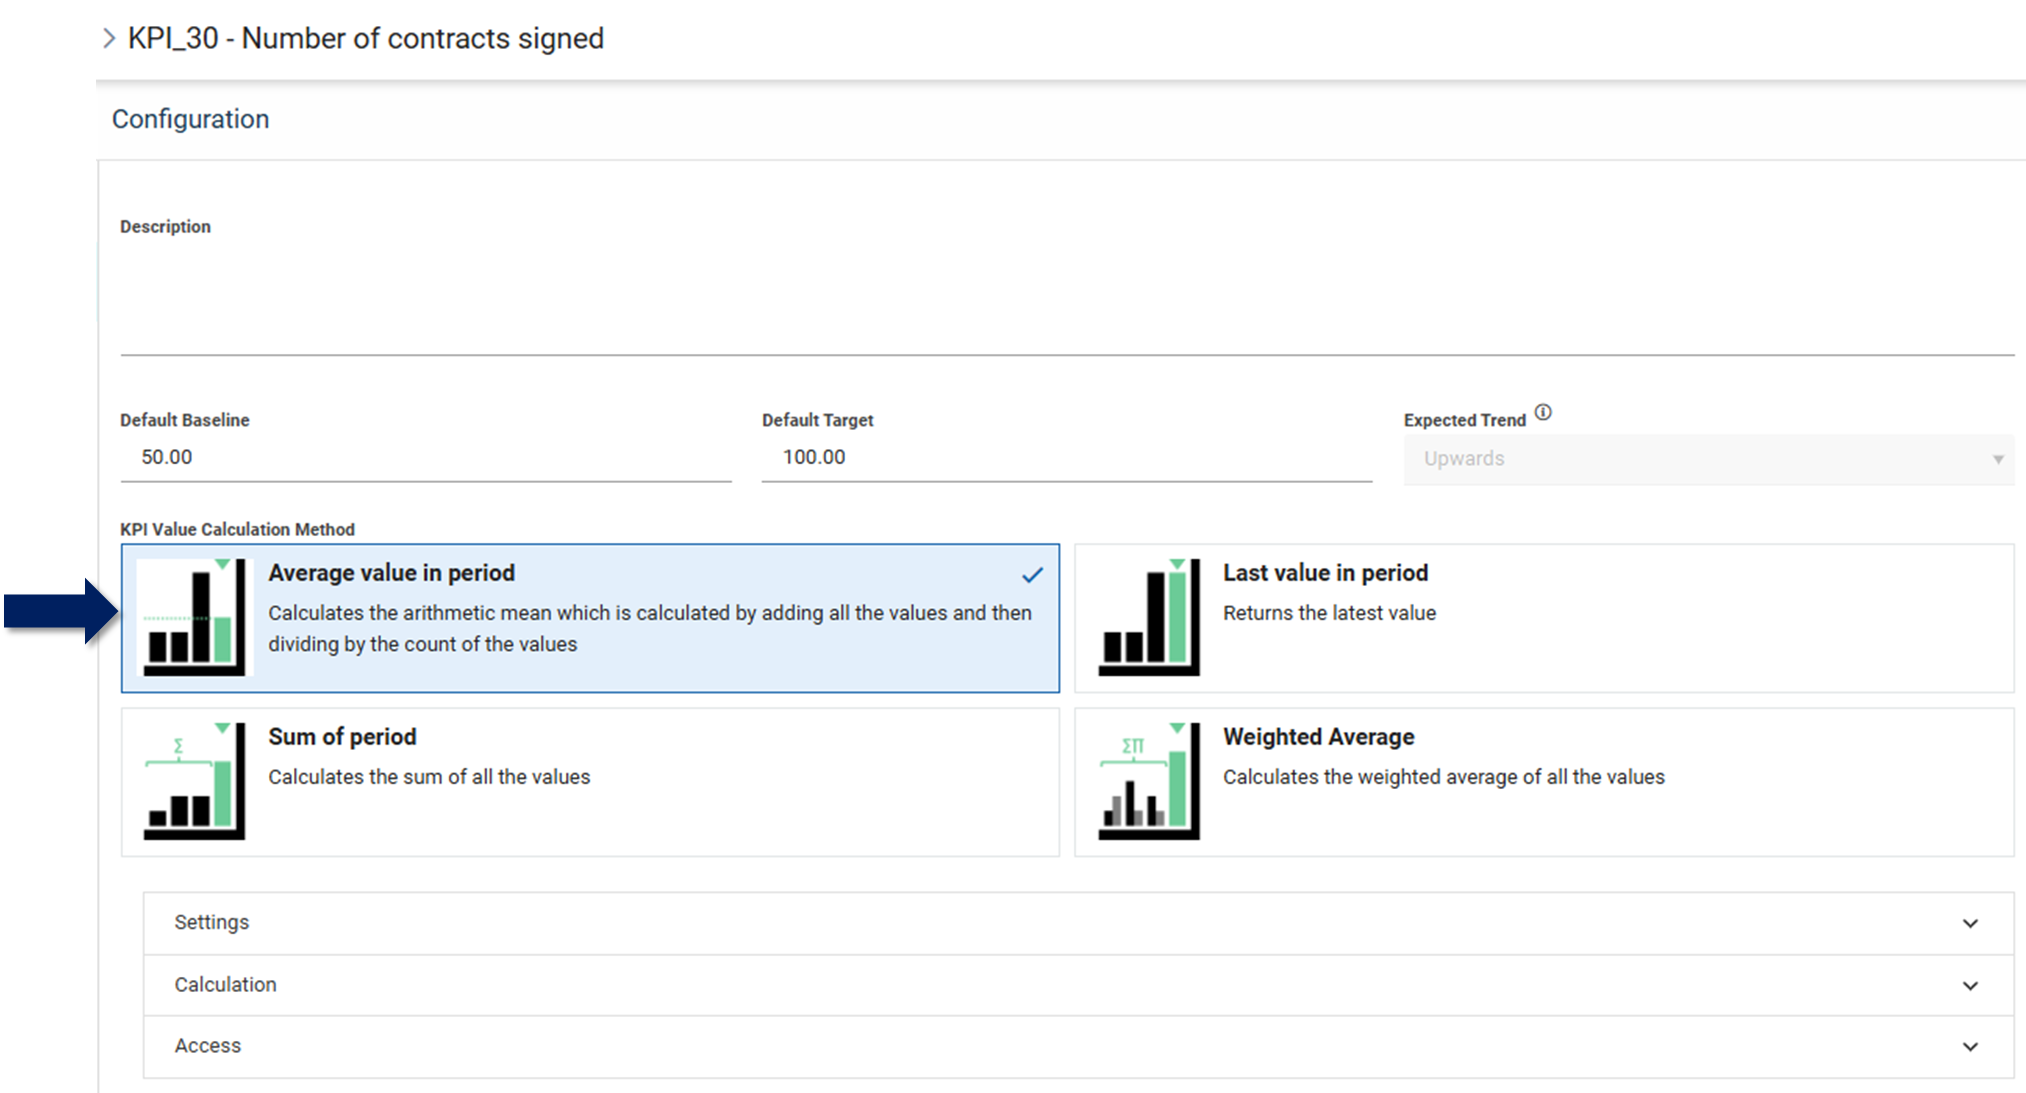The width and height of the screenshot is (2026, 1093).
Task: Expand the Calculation section chevron
Action: (x=1969, y=985)
